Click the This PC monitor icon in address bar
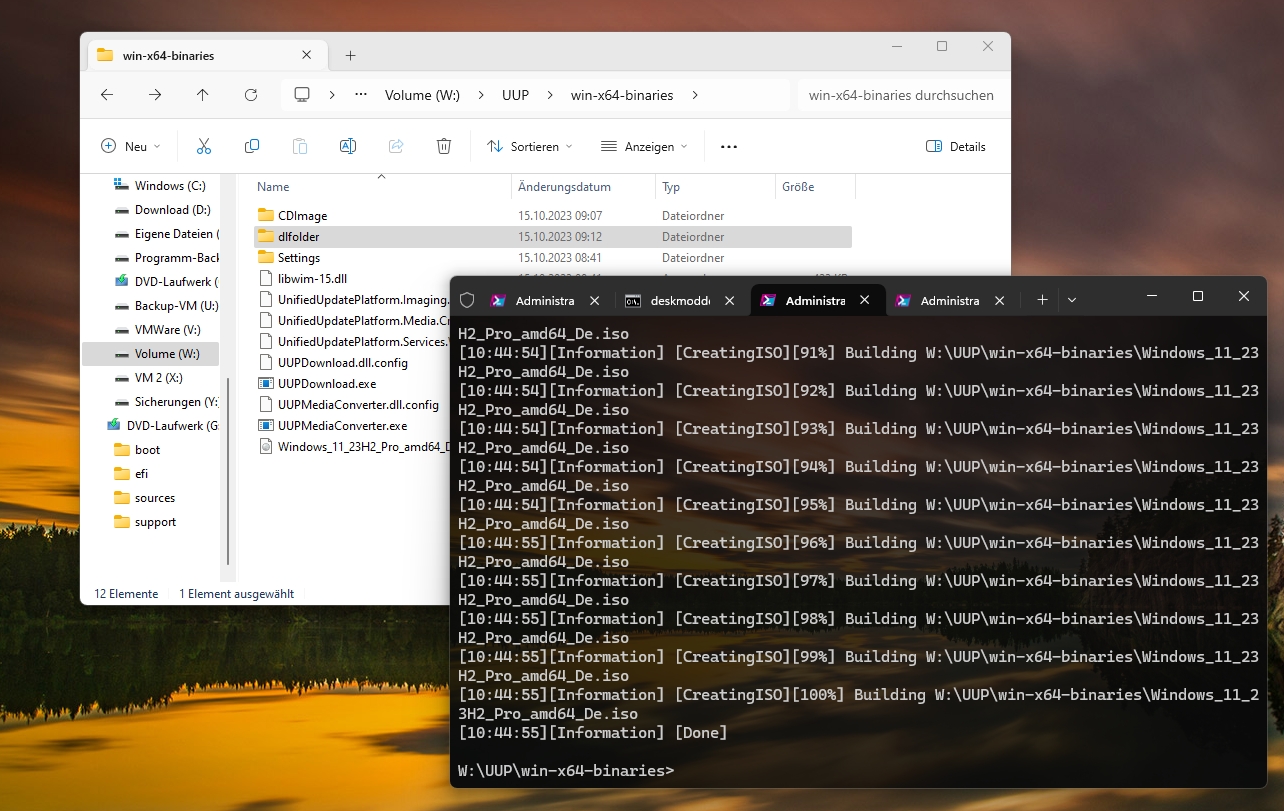This screenshot has height=811, width=1284. (302, 95)
